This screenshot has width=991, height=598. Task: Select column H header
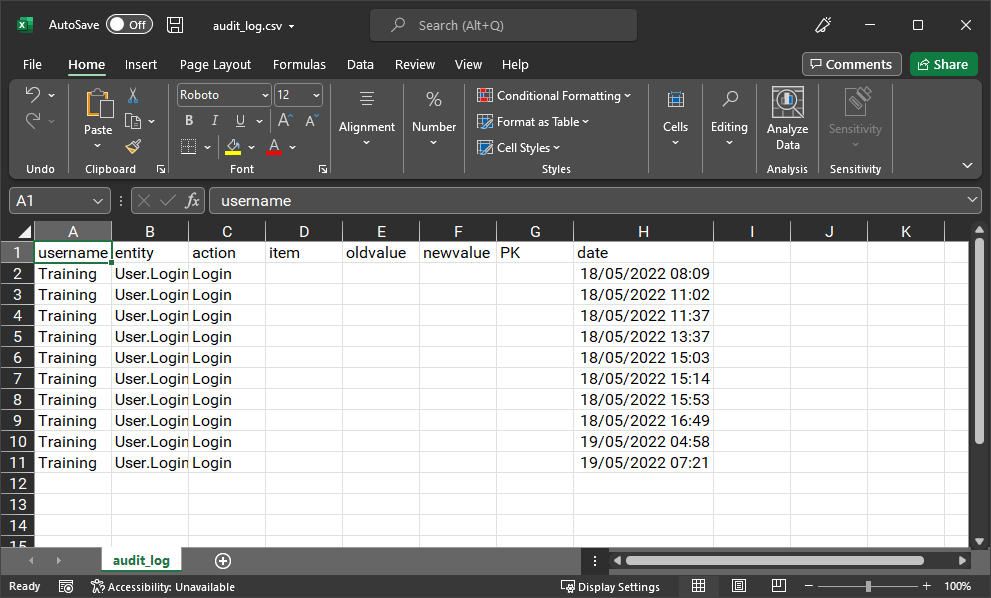tap(643, 231)
